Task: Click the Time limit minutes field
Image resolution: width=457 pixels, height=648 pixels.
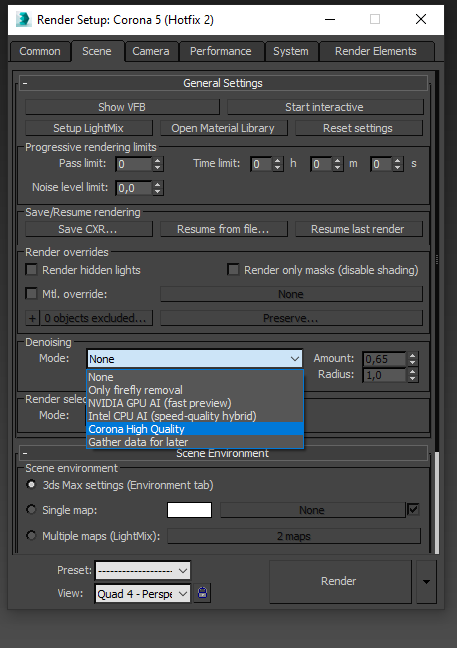Action: point(322,164)
